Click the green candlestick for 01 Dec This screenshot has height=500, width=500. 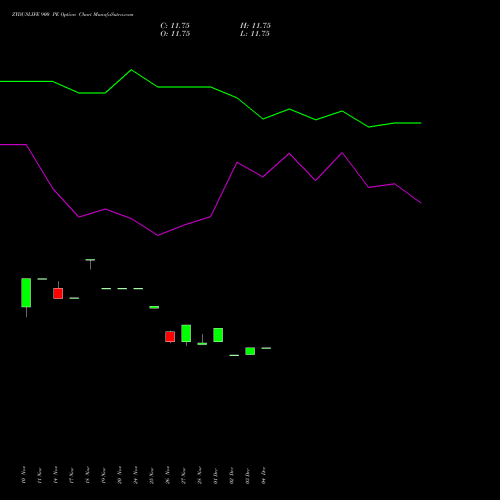tap(218, 335)
